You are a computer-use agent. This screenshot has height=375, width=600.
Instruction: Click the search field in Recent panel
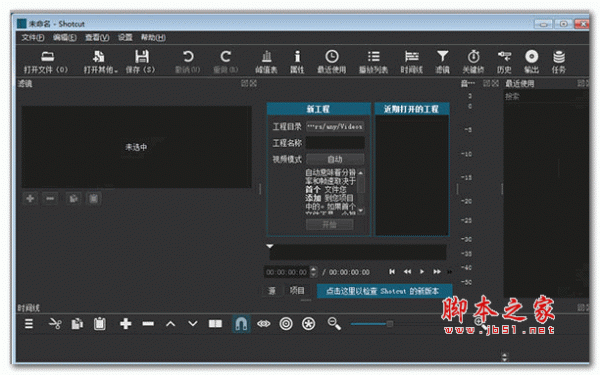click(x=545, y=97)
